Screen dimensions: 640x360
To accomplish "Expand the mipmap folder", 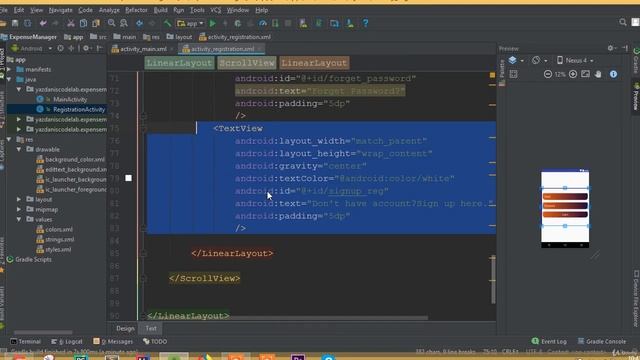I will tap(19, 209).
